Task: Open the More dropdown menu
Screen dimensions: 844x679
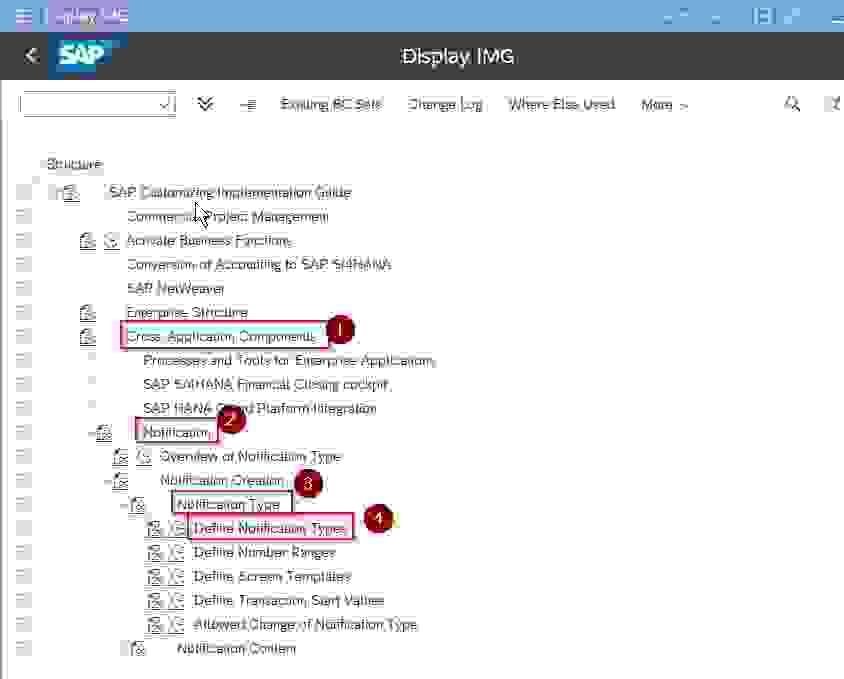Action: 664,104
